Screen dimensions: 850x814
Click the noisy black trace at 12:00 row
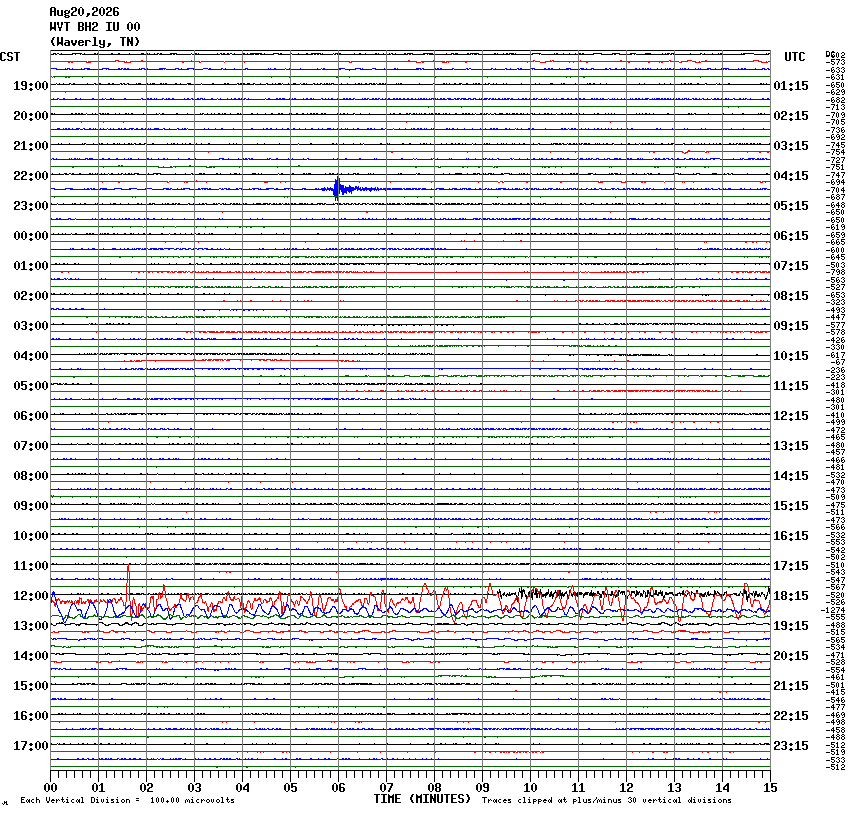coord(634,593)
